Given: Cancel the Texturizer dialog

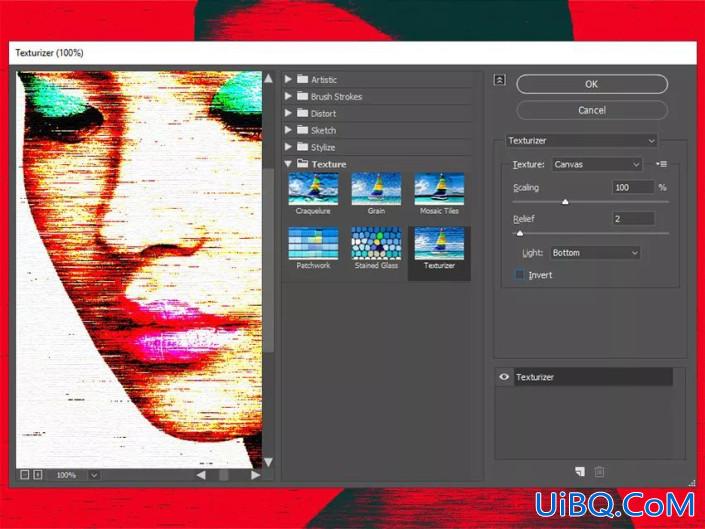Looking at the screenshot, I should pos(592,110).
